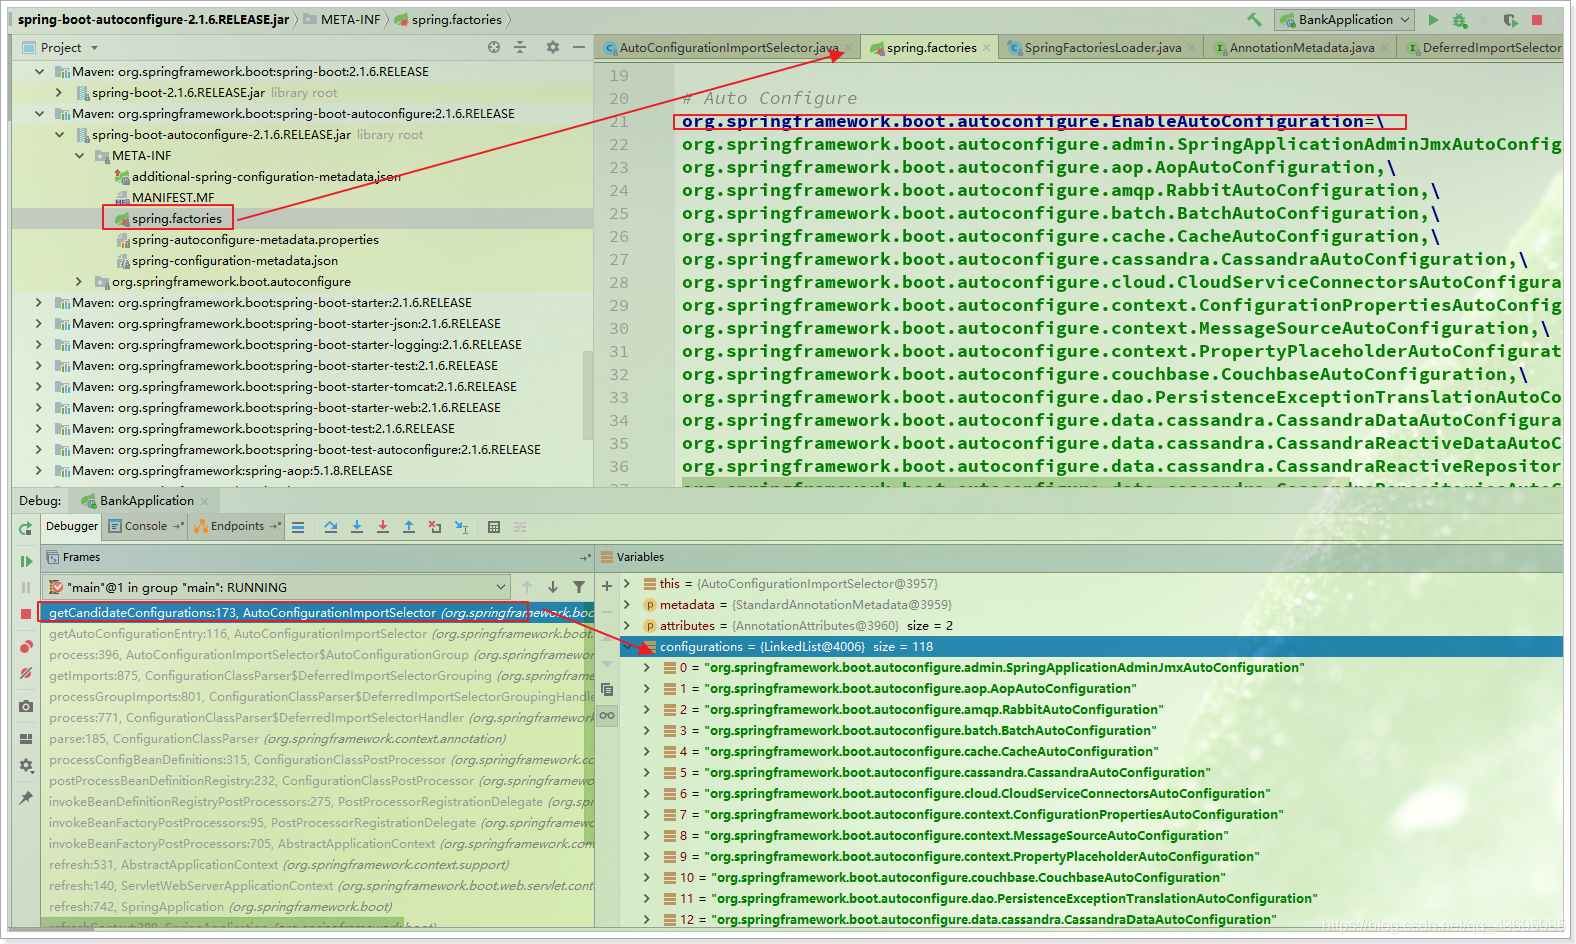
Task: Click New Watch plus icon in Variables
Action: (x=607, y=586)
